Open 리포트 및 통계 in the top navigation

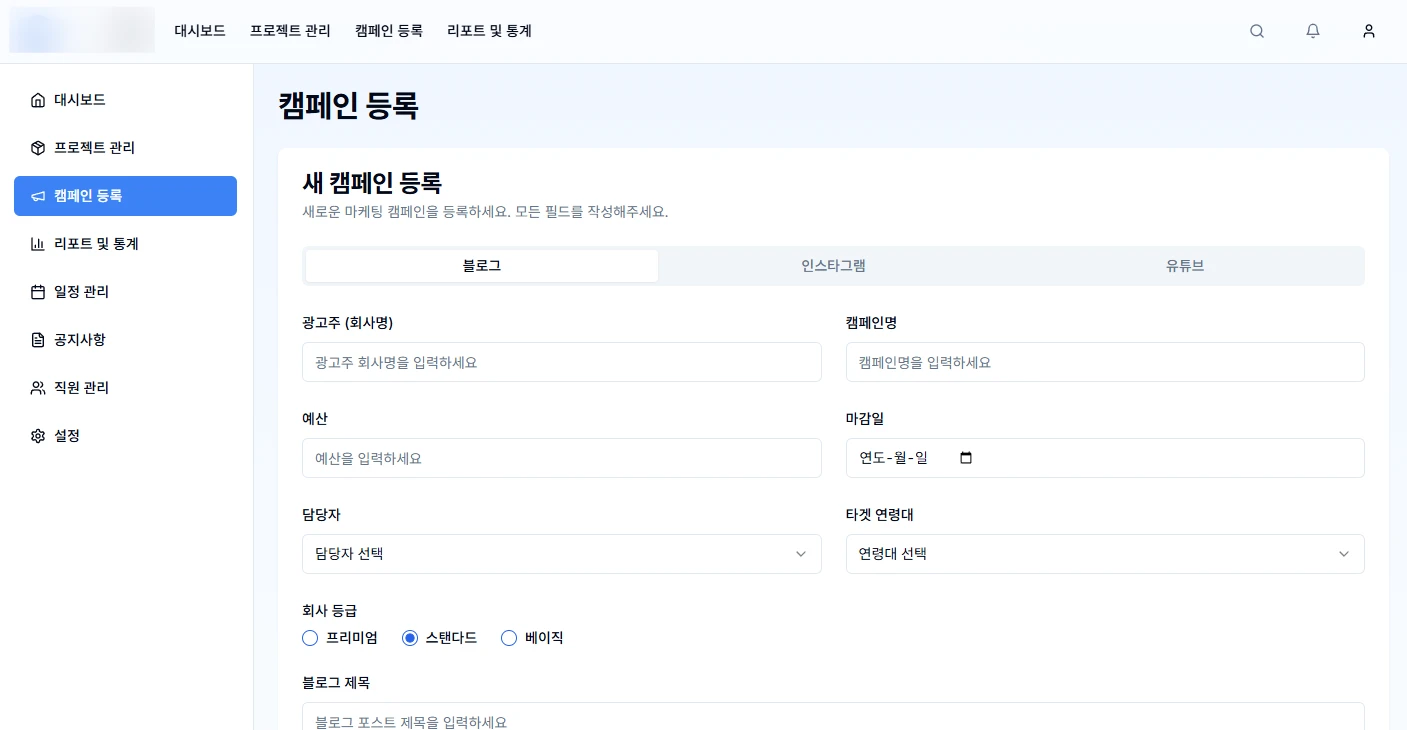(490, 31)
